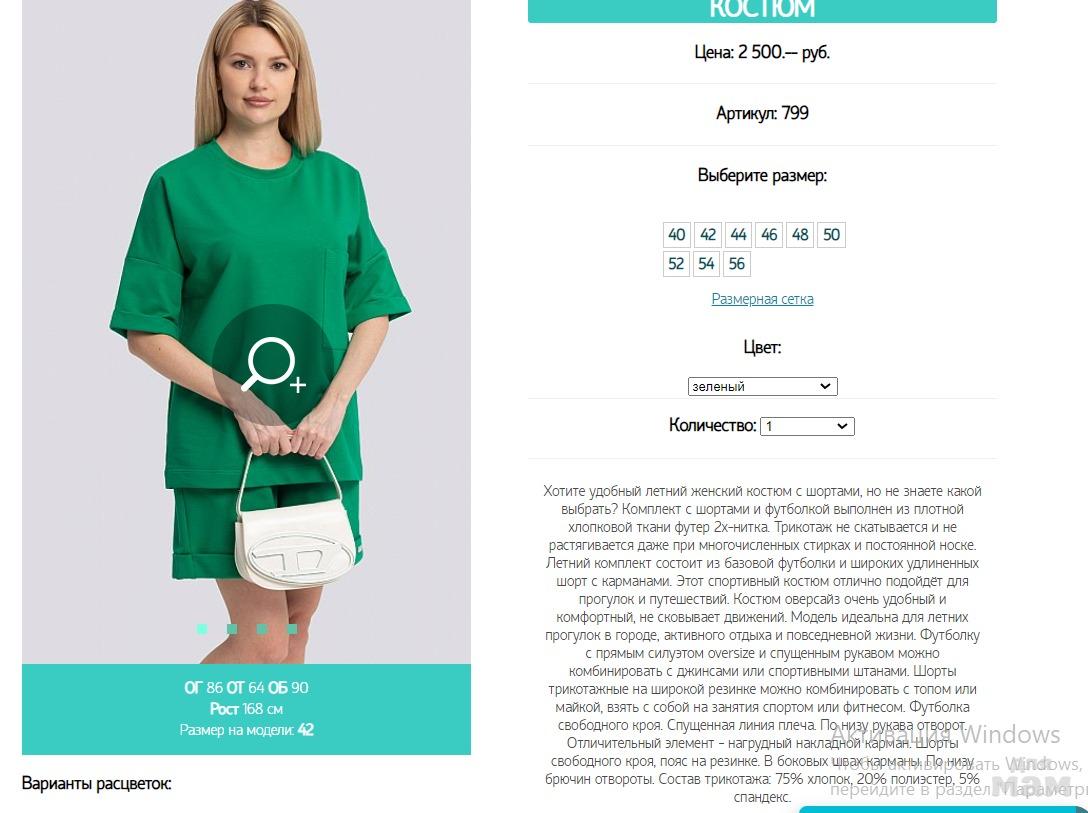Expand the Количество quantity dropdown
This screenshot has width=1088, height=813.
click(808, 426)
